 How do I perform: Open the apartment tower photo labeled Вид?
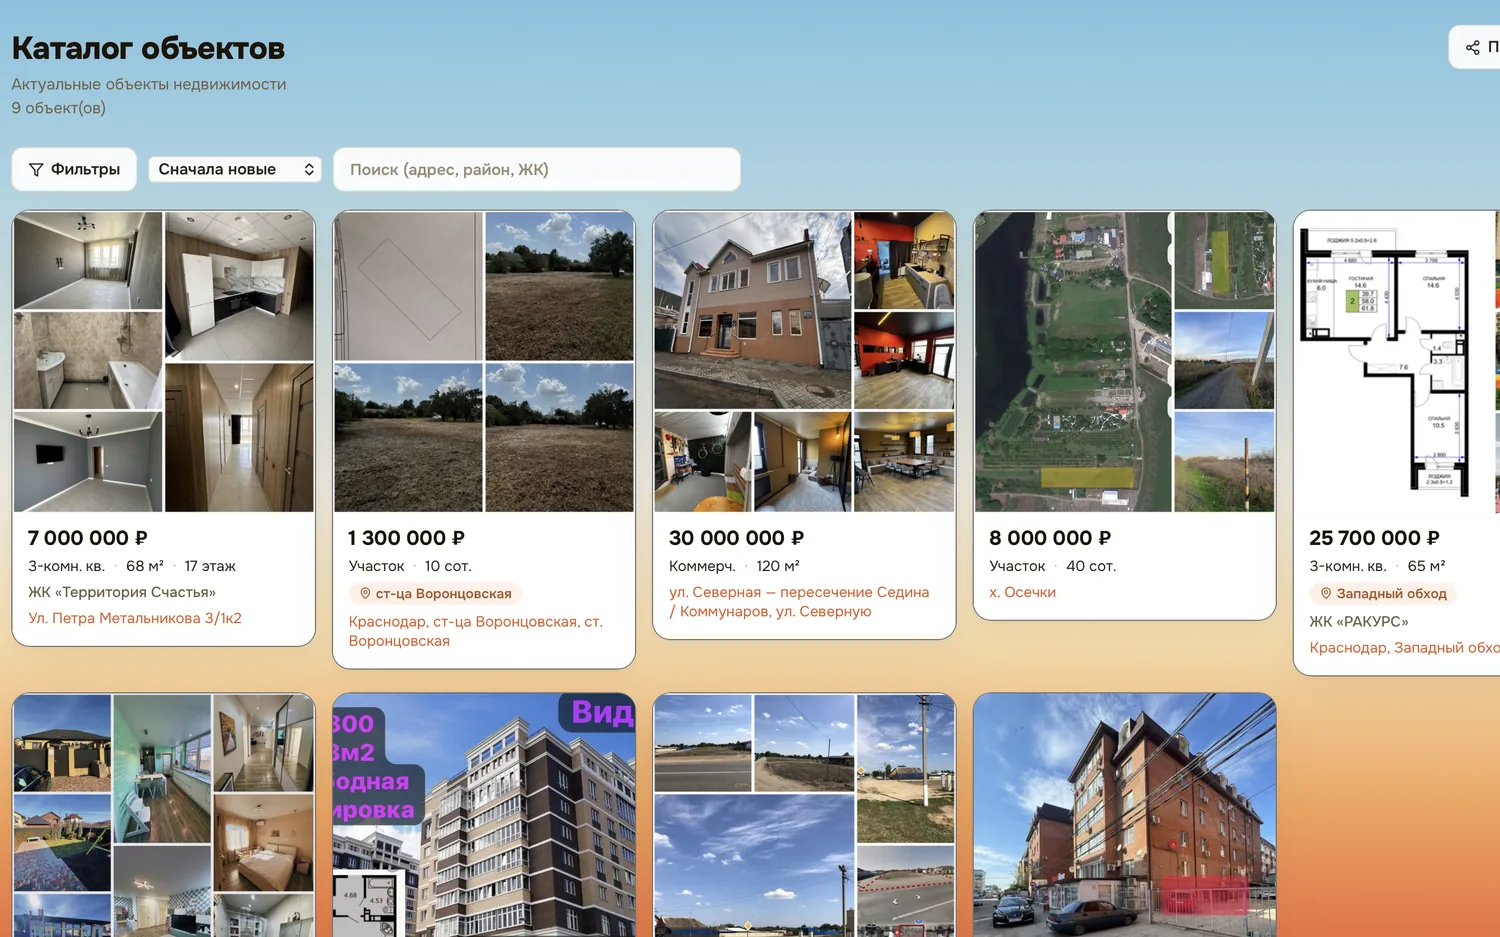tap(484, 816)
